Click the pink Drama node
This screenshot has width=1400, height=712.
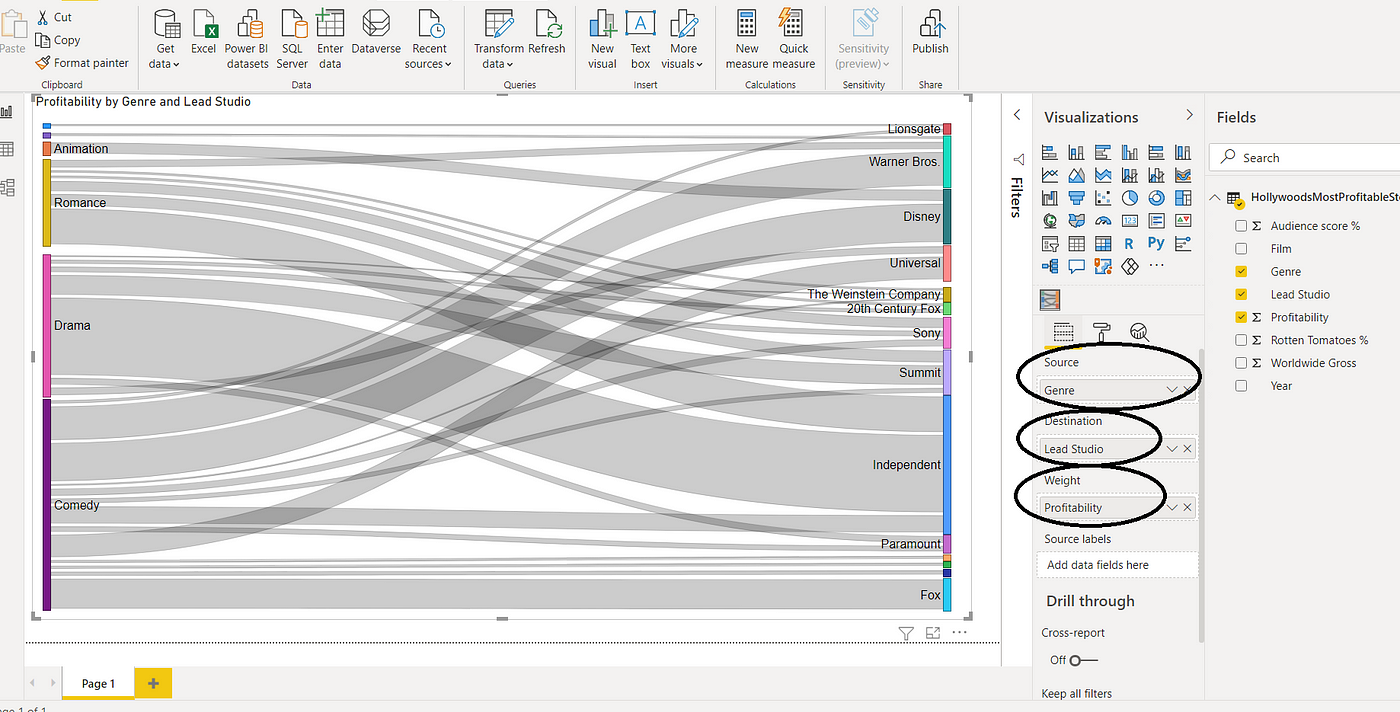tap(46, 325)
